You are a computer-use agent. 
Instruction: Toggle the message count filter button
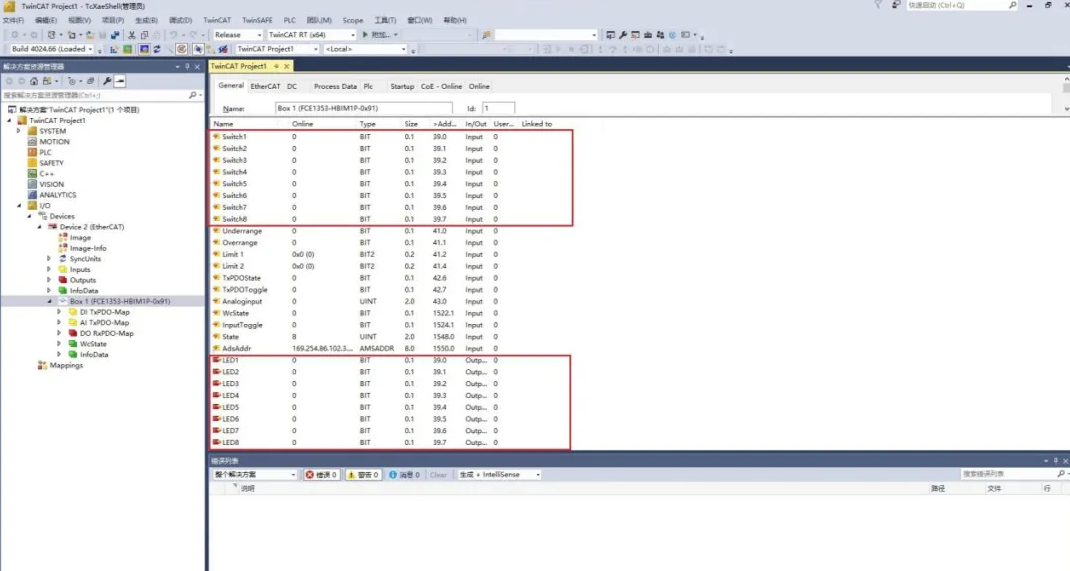pyautogui.click(x=405, y=475)
